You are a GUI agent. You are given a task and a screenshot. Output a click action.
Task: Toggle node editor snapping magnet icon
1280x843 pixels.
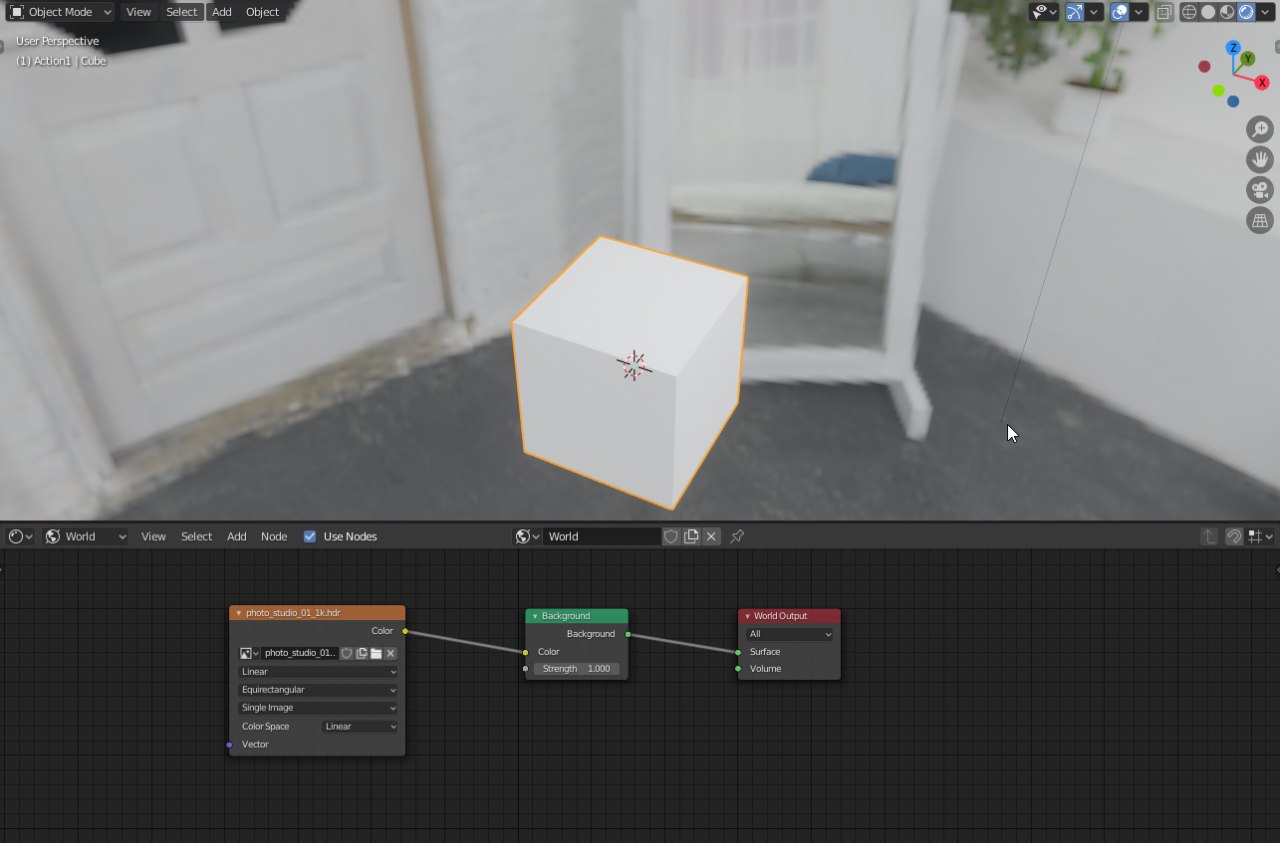(x=1234, y=536)
